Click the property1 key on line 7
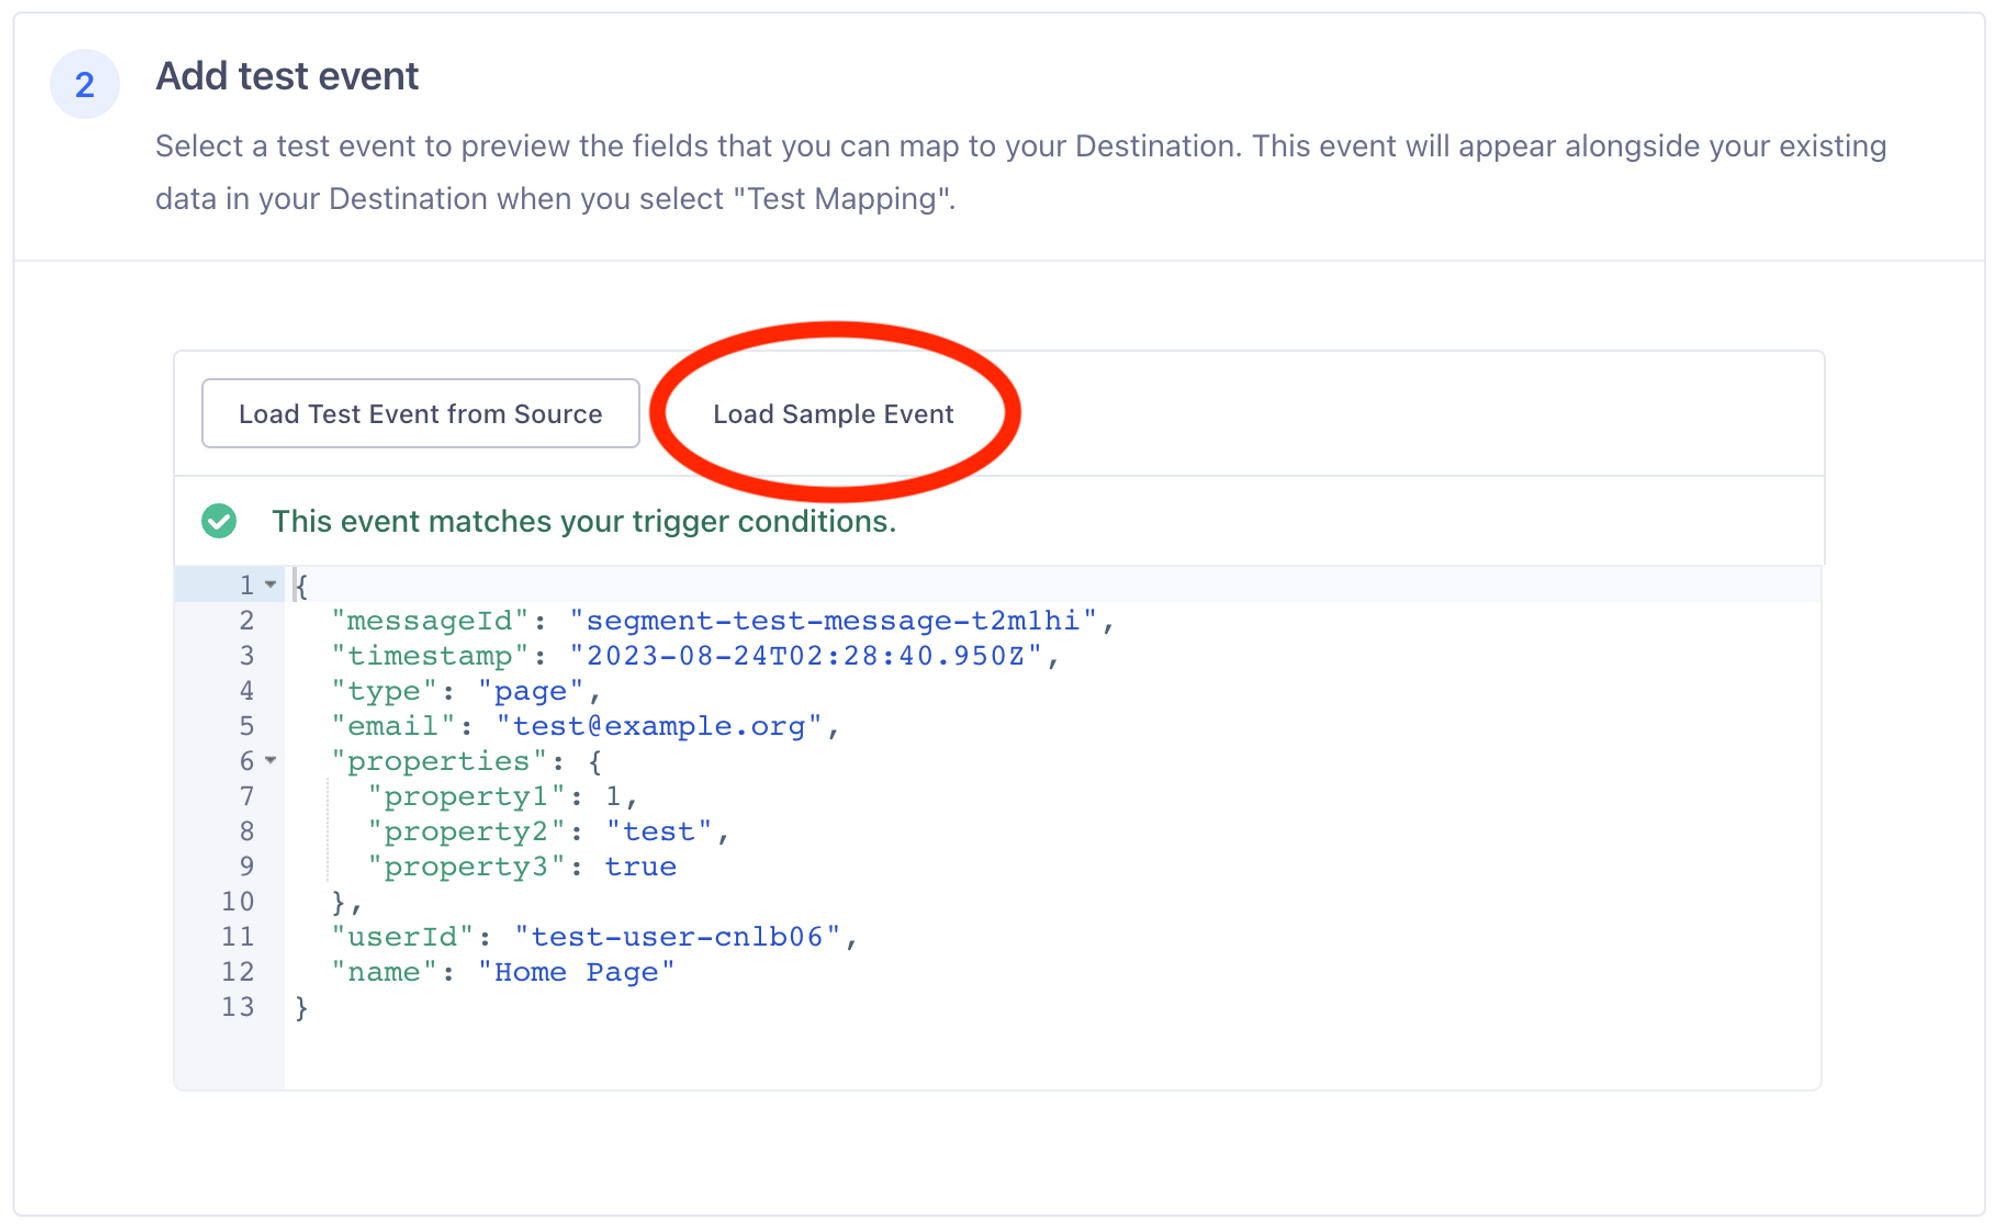The image size is (2000, 1229). click(466, 797)
